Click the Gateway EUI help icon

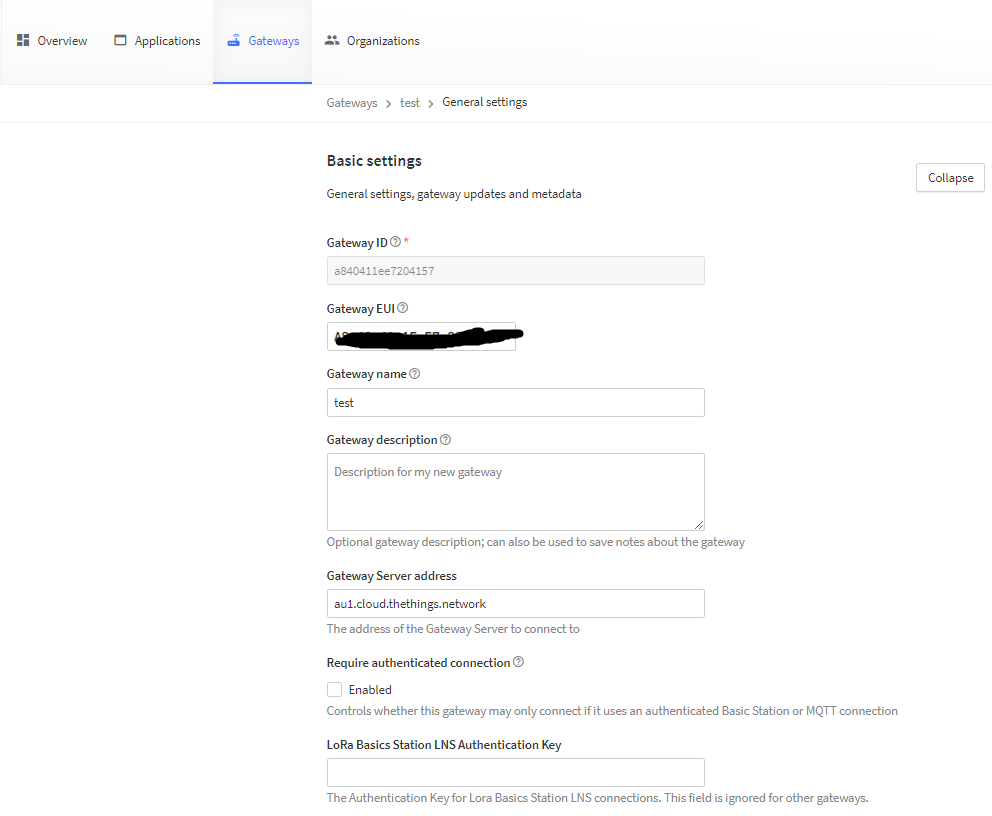(x=401, y=307)
